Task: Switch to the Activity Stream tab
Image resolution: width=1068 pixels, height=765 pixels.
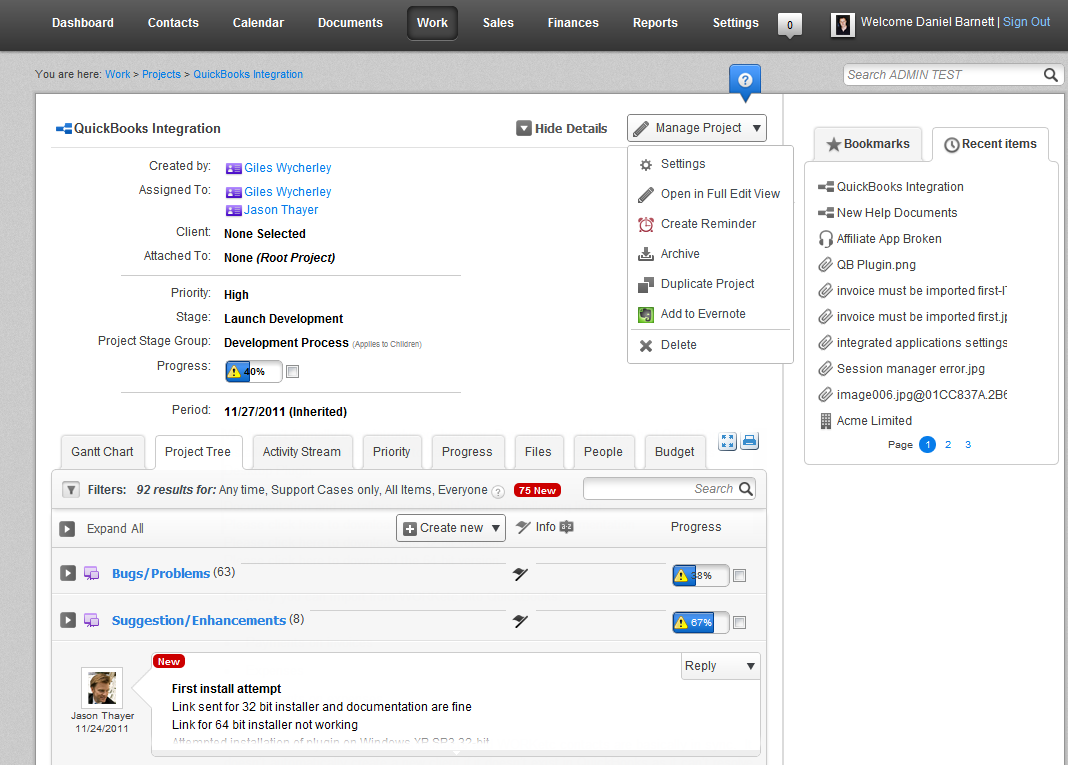Action: coord(302,452)
